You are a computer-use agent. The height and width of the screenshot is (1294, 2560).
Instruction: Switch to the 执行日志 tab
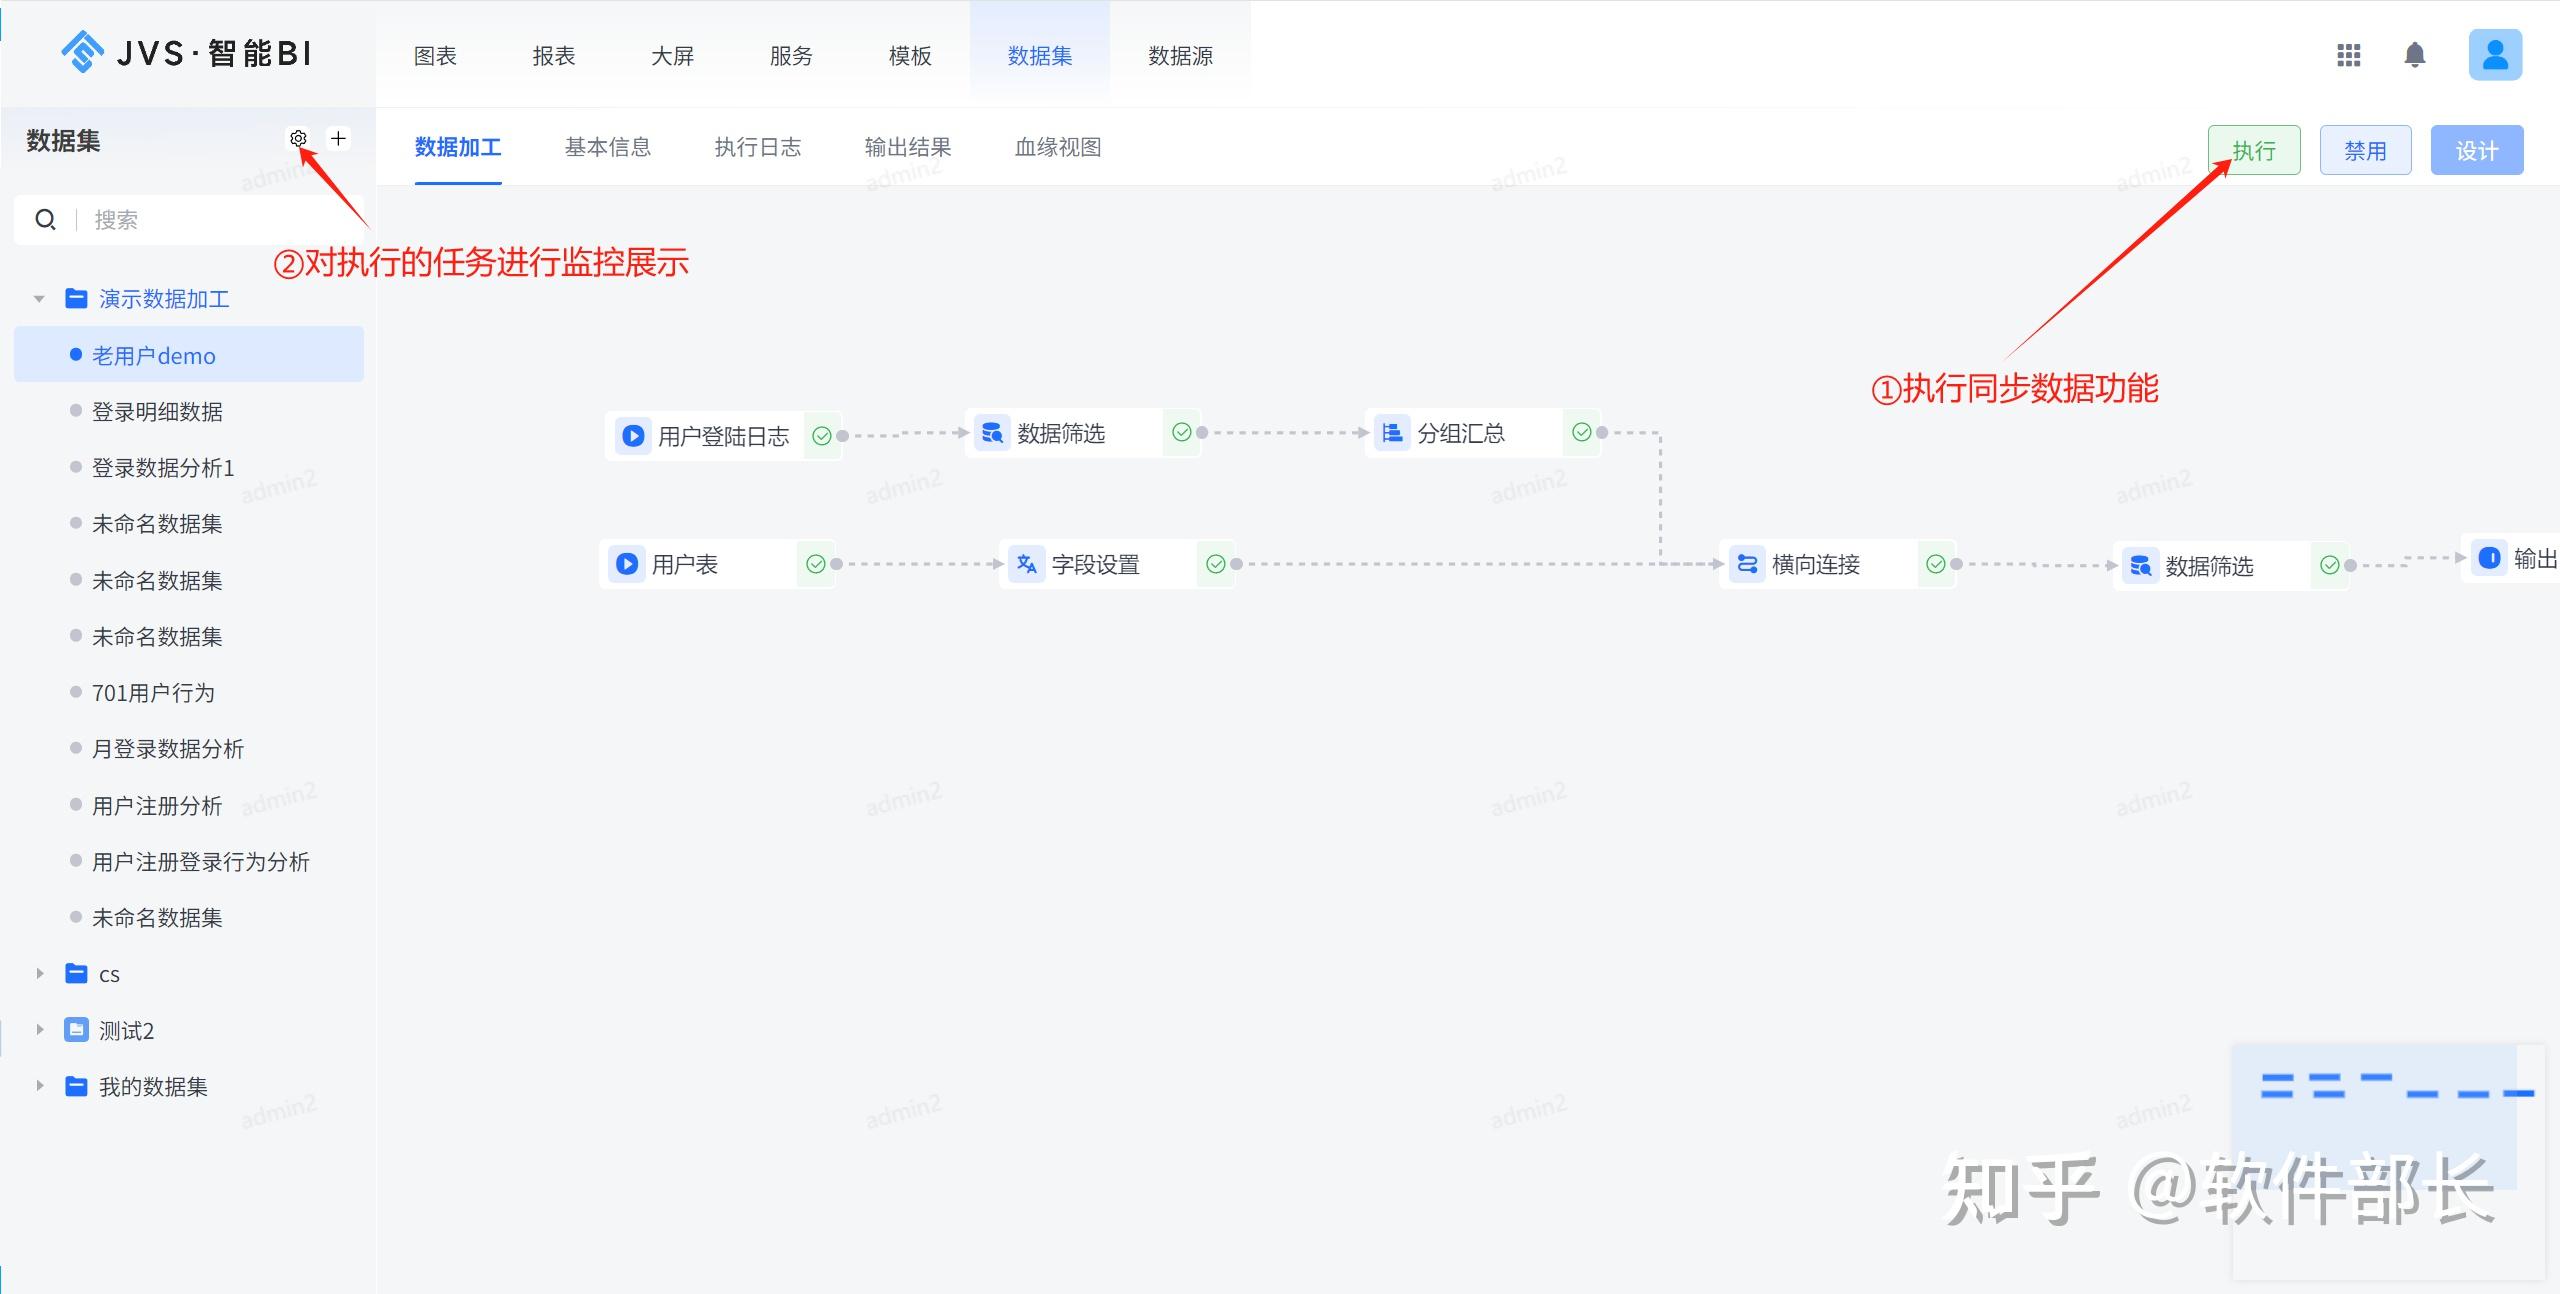757,148
